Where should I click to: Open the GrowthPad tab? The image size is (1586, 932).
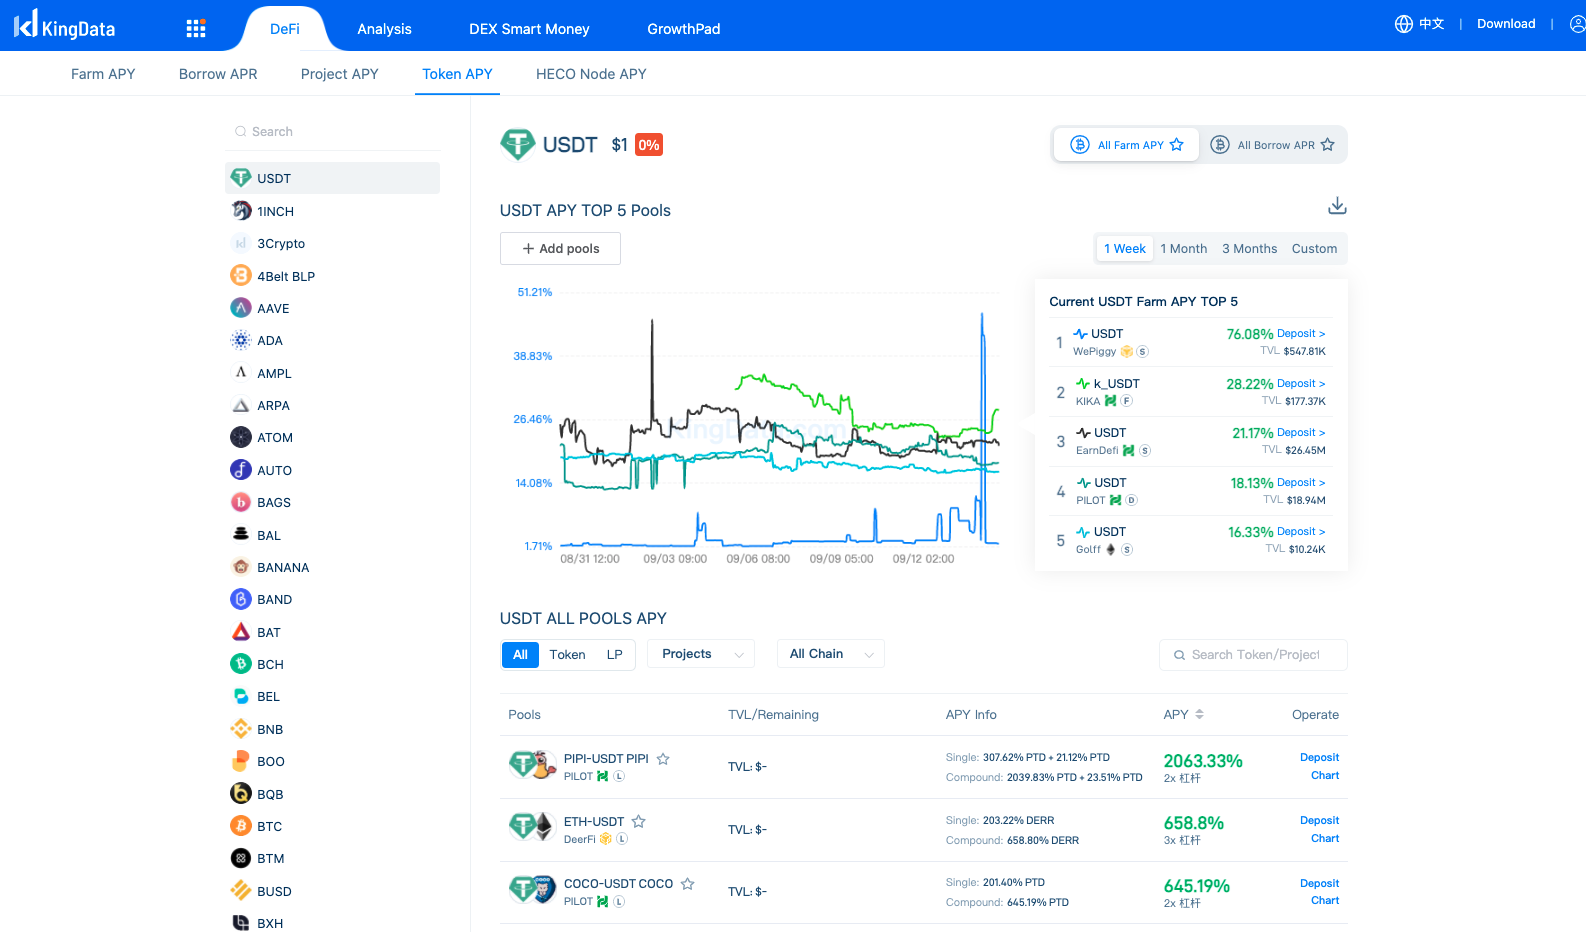coord(684,29)
